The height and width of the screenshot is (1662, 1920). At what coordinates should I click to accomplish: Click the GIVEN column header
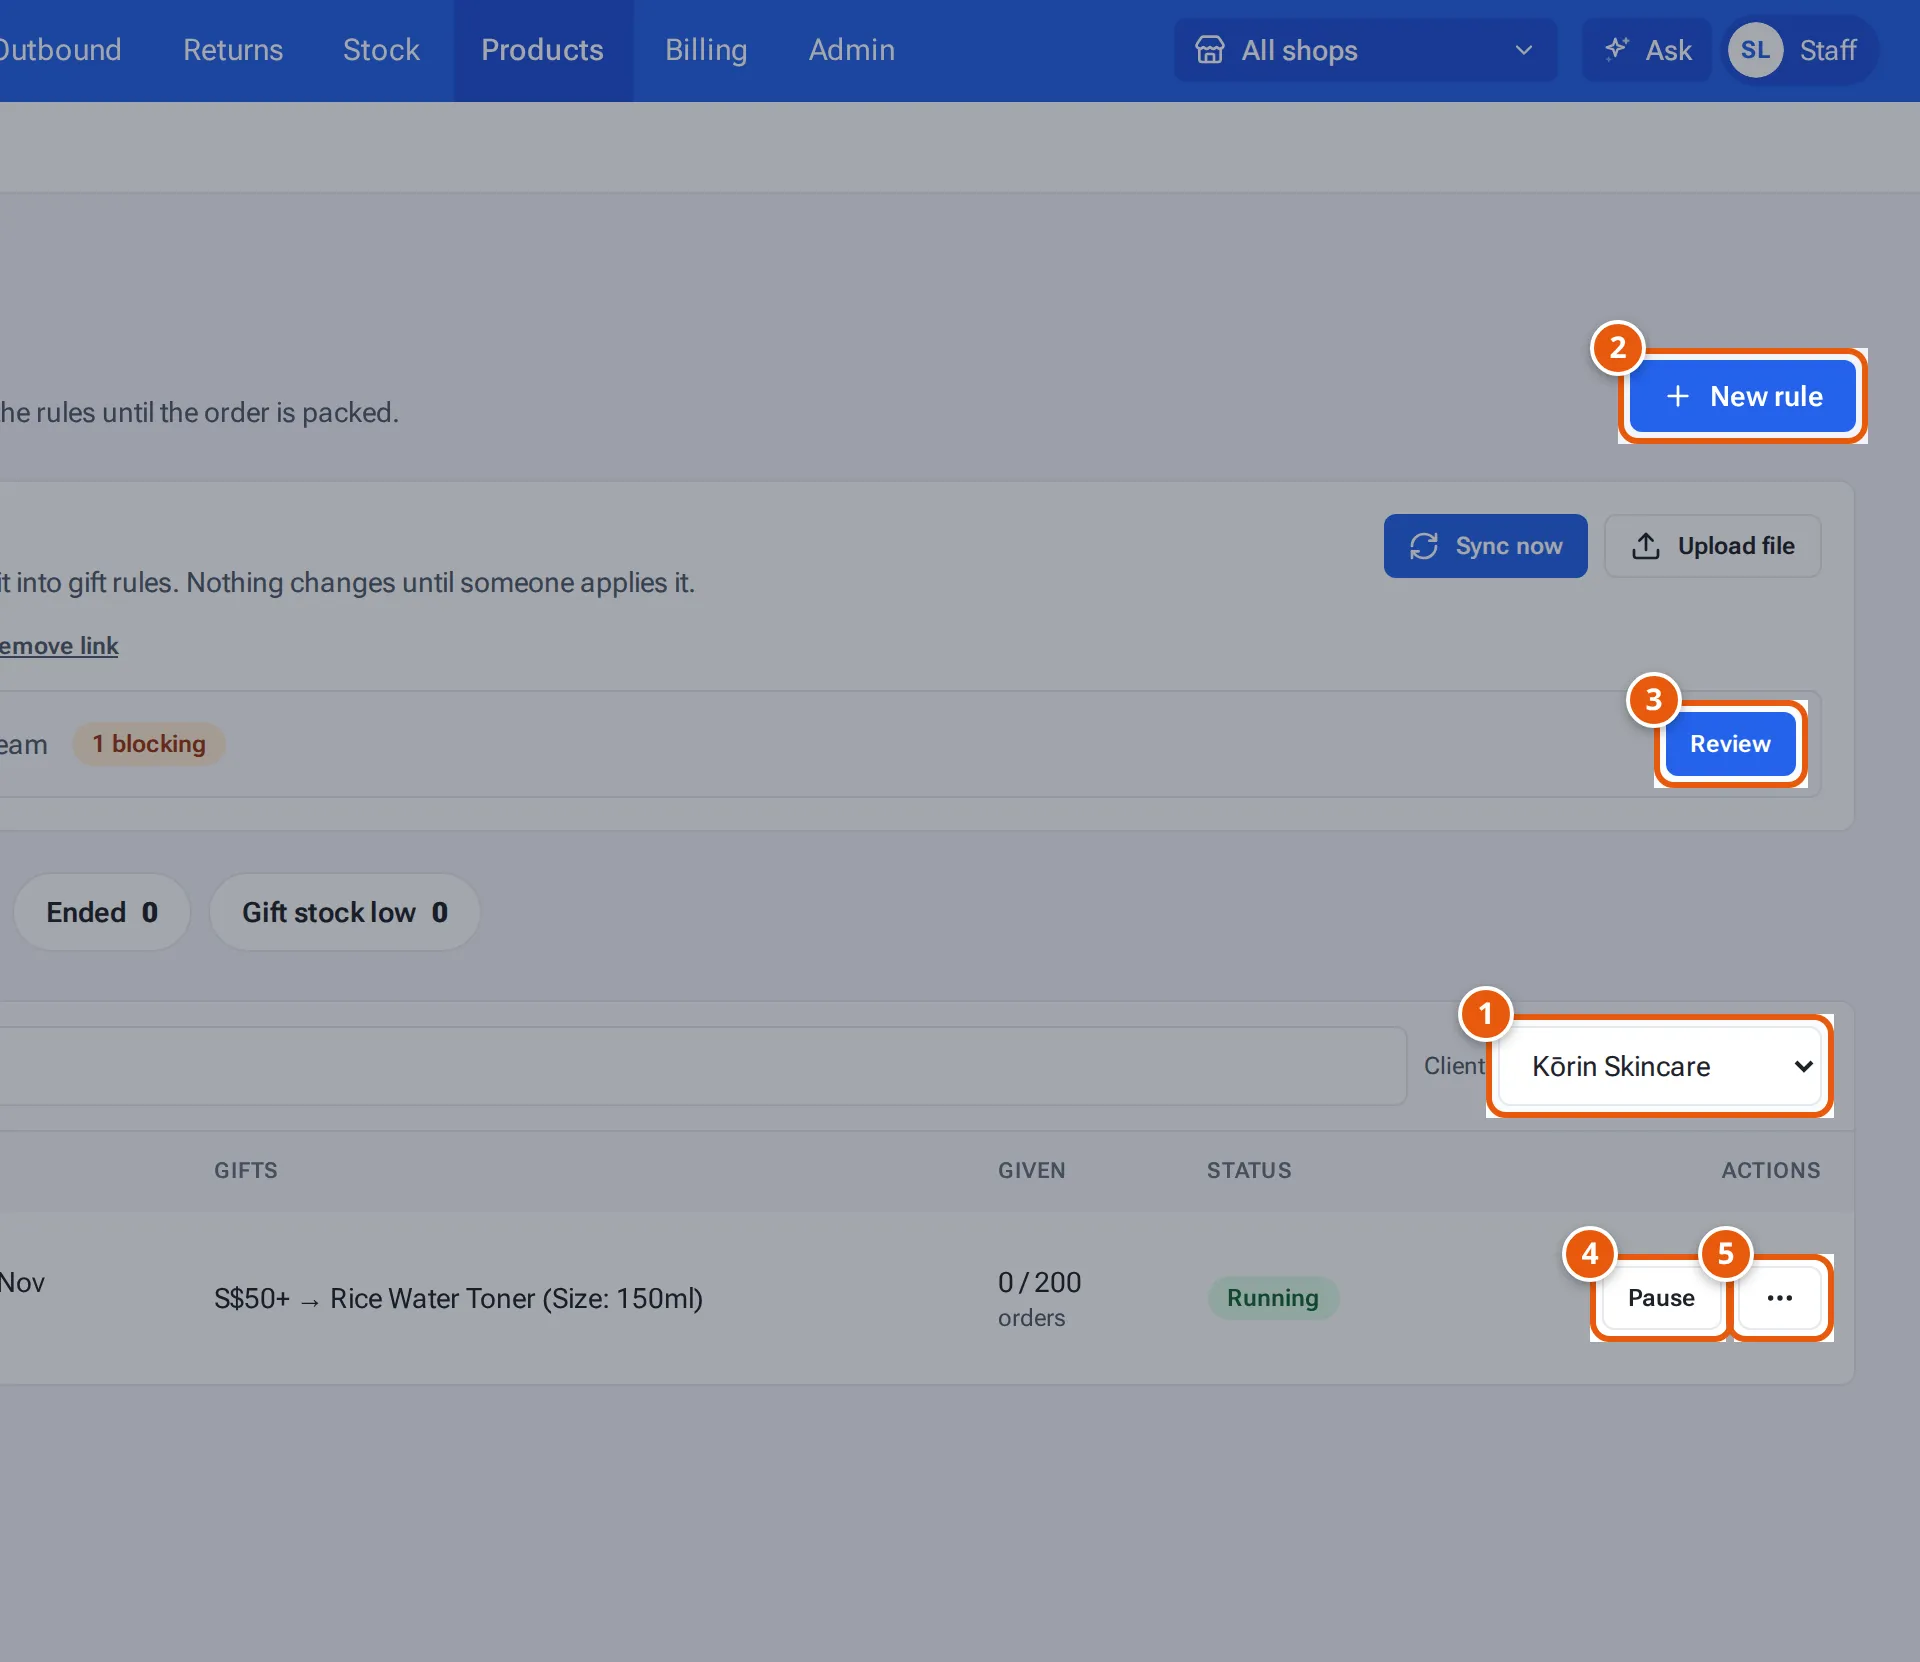[1032, 1170]
